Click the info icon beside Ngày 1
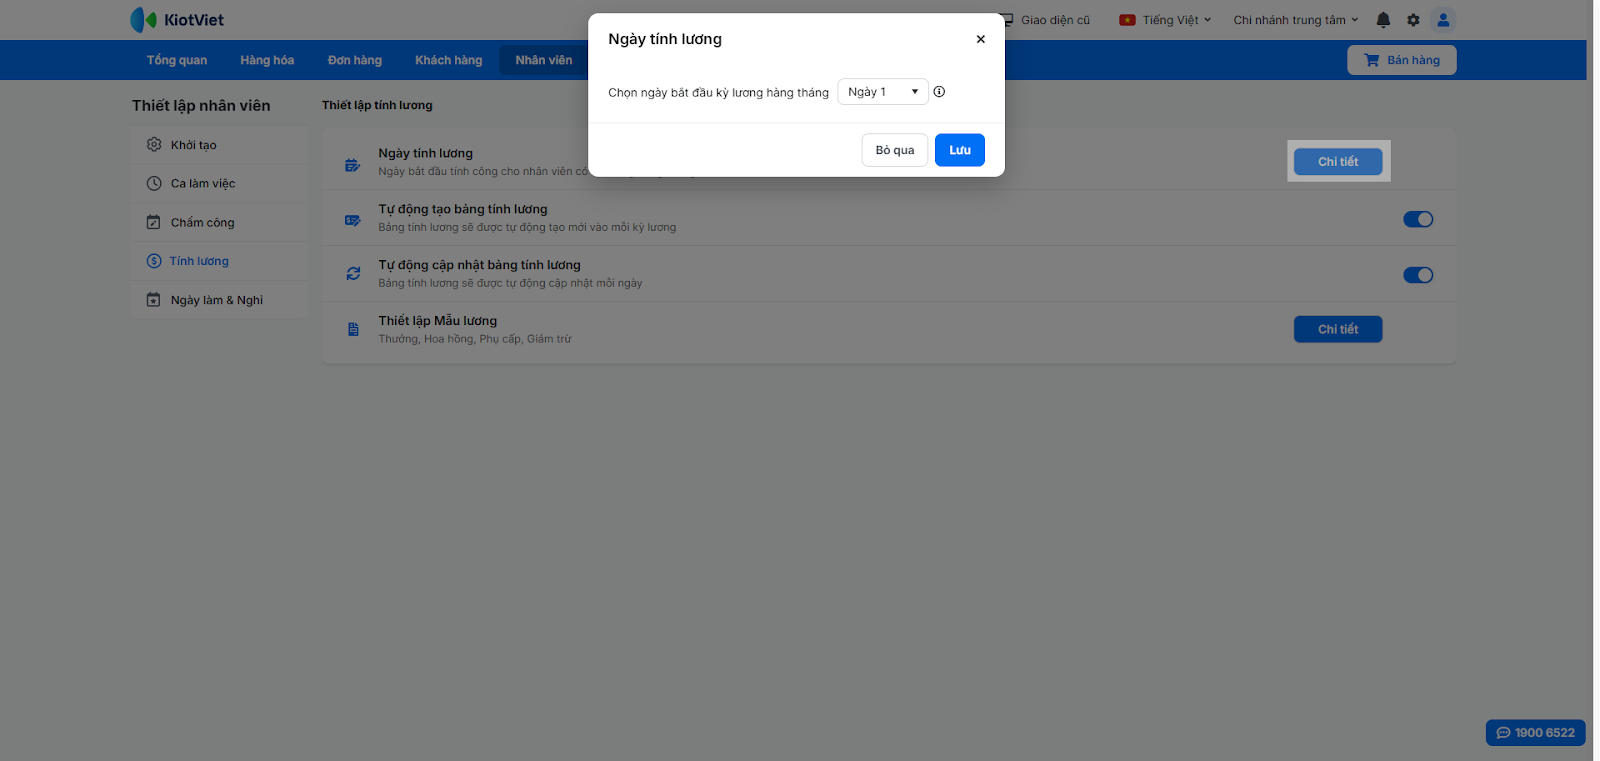The image size is (1600, 761). (939, 92)
